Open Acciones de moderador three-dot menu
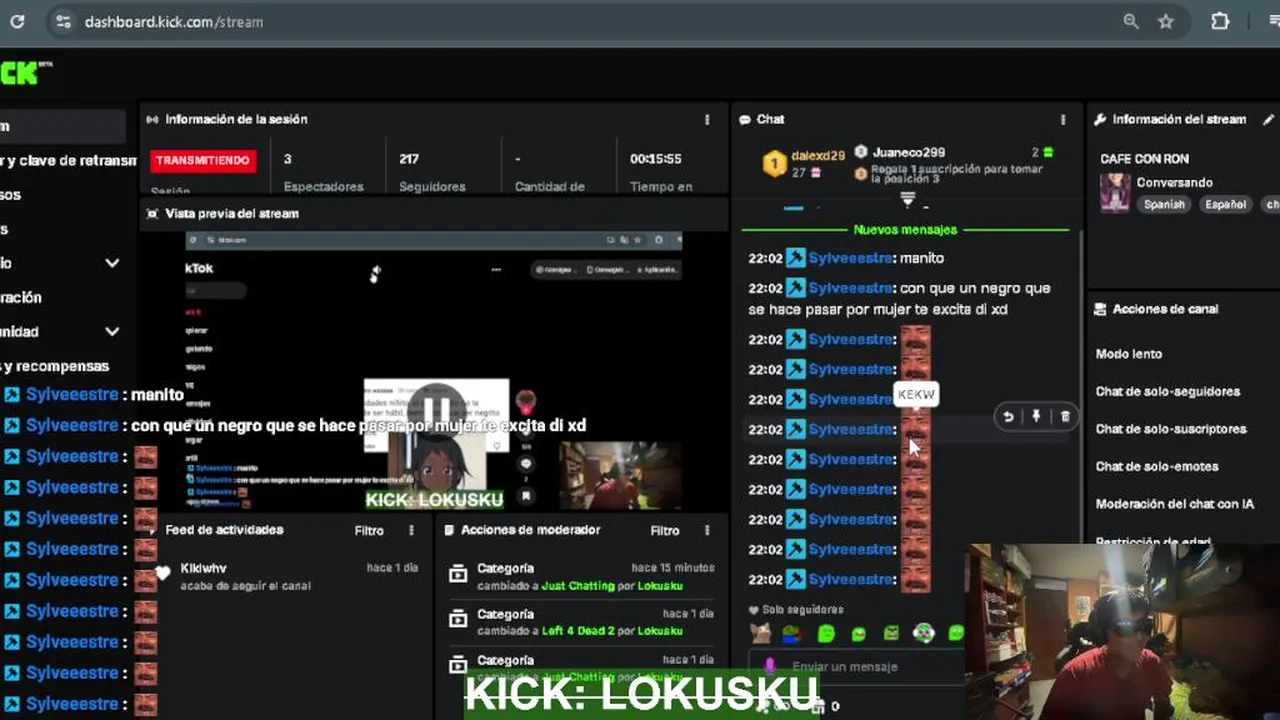The width and height of the screenshot is (1280, 720). click(707, 530)
